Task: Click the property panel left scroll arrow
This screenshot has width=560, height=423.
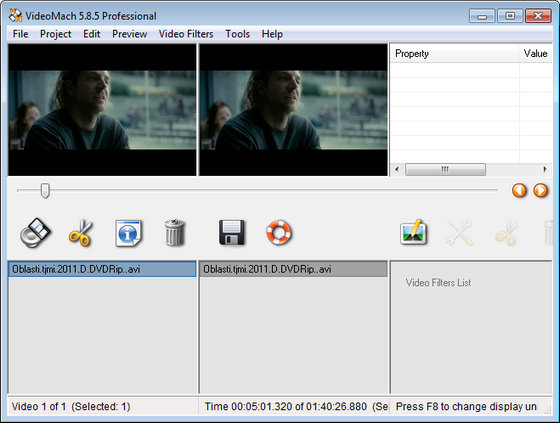Action: pyautogui.click(x=397, y=169)
